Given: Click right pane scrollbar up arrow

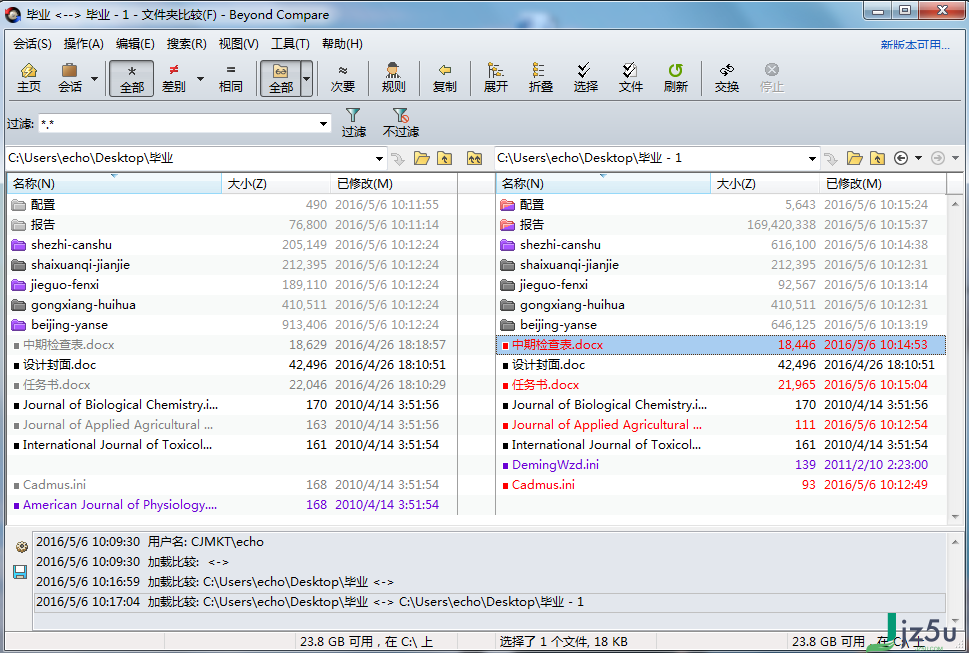Looking at the screenshot, I should (x=955, y=203).
